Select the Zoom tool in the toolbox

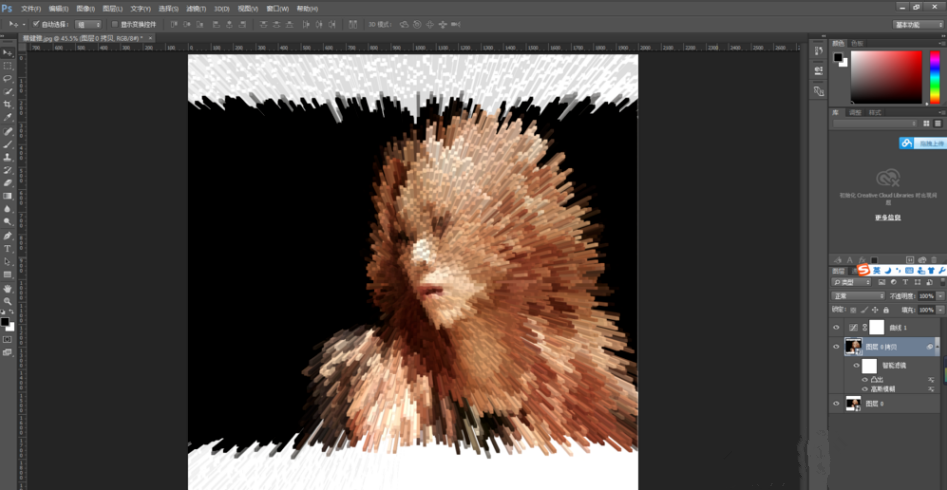(8, 301)
